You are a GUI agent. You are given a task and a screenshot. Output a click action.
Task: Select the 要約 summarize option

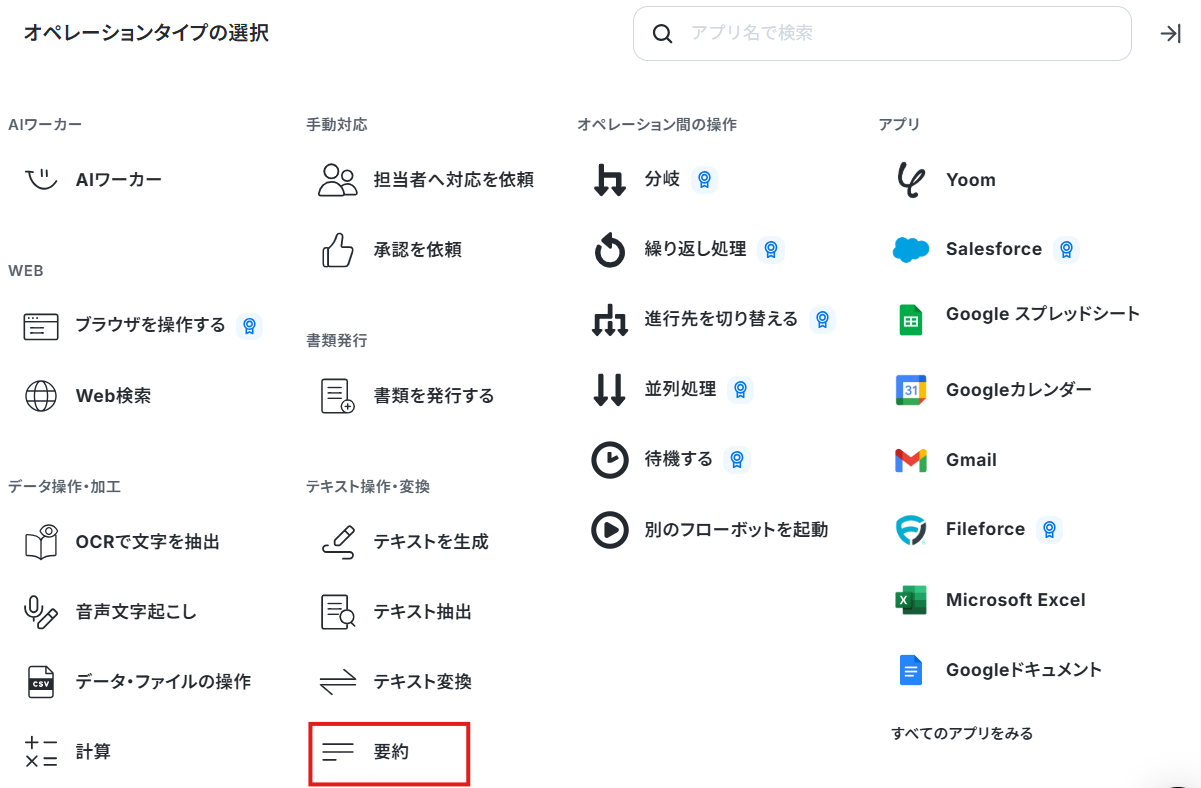[389, 752]
